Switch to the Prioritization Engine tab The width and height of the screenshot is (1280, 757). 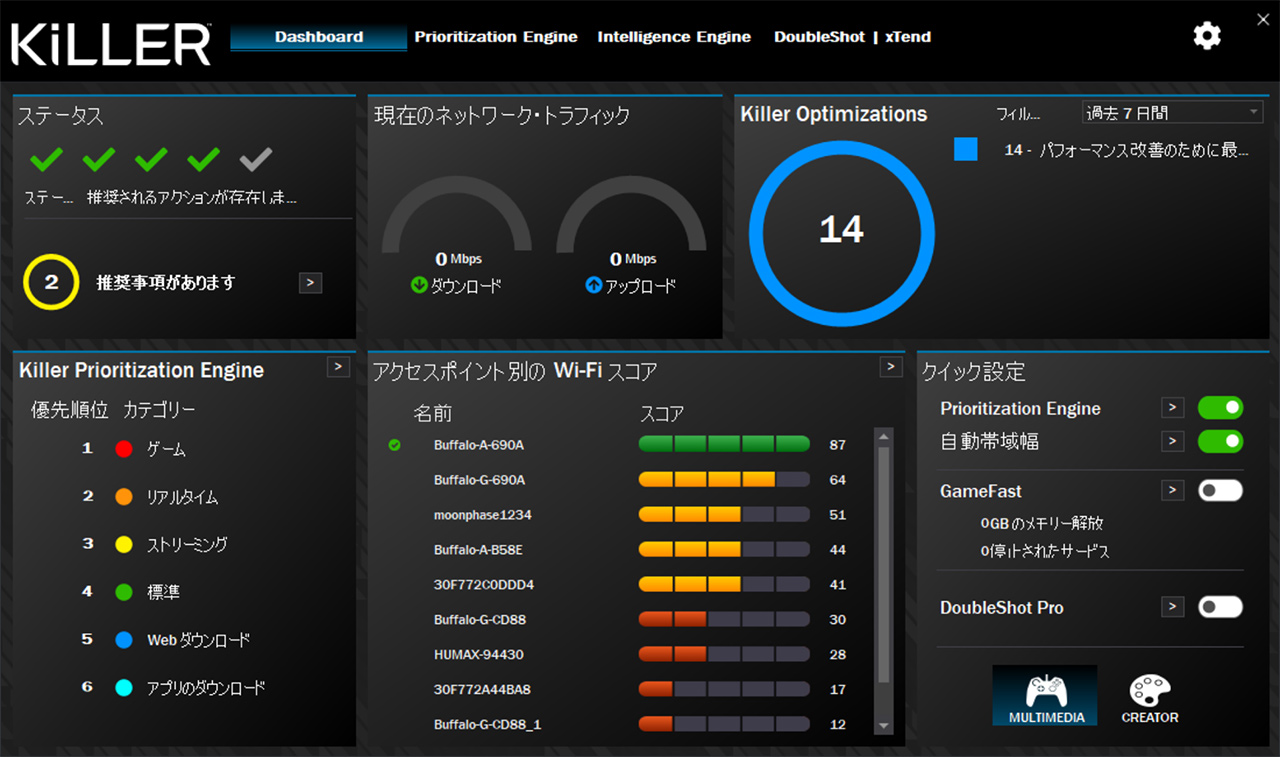[496, 37]
